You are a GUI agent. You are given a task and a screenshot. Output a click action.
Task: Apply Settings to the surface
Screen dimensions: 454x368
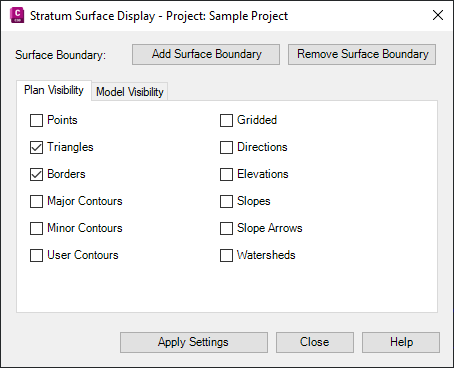[194, 342]
